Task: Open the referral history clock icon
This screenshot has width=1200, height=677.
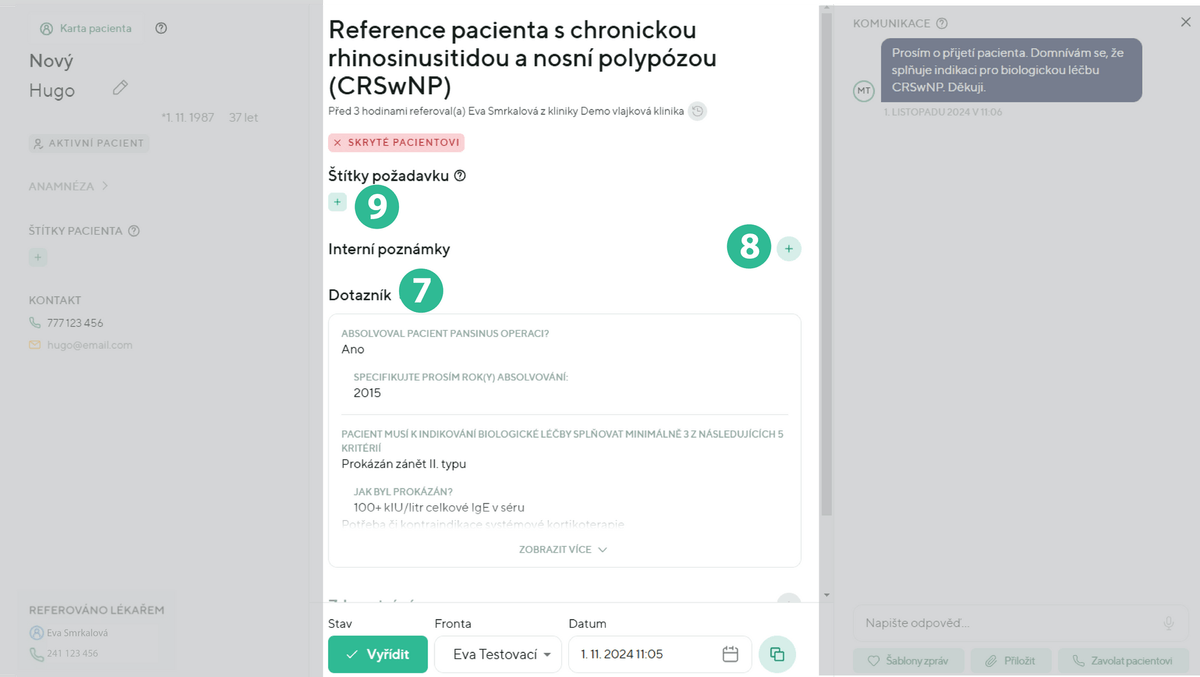Action: (698, 111)
